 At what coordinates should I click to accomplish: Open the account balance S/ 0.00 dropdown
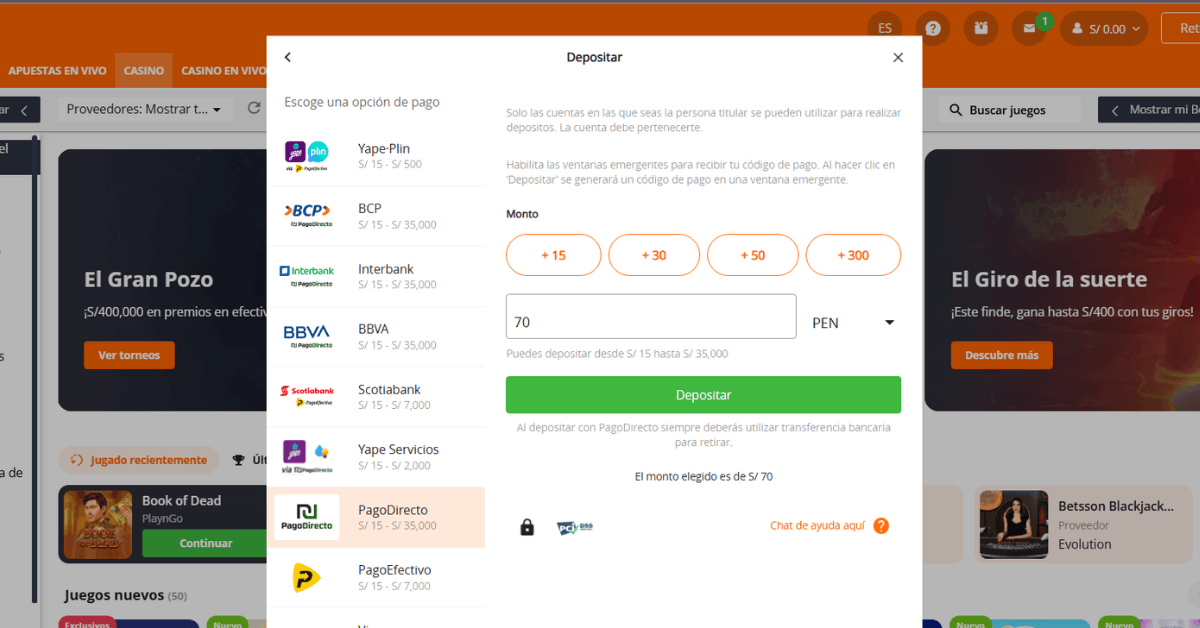[x=1105, y=29]
